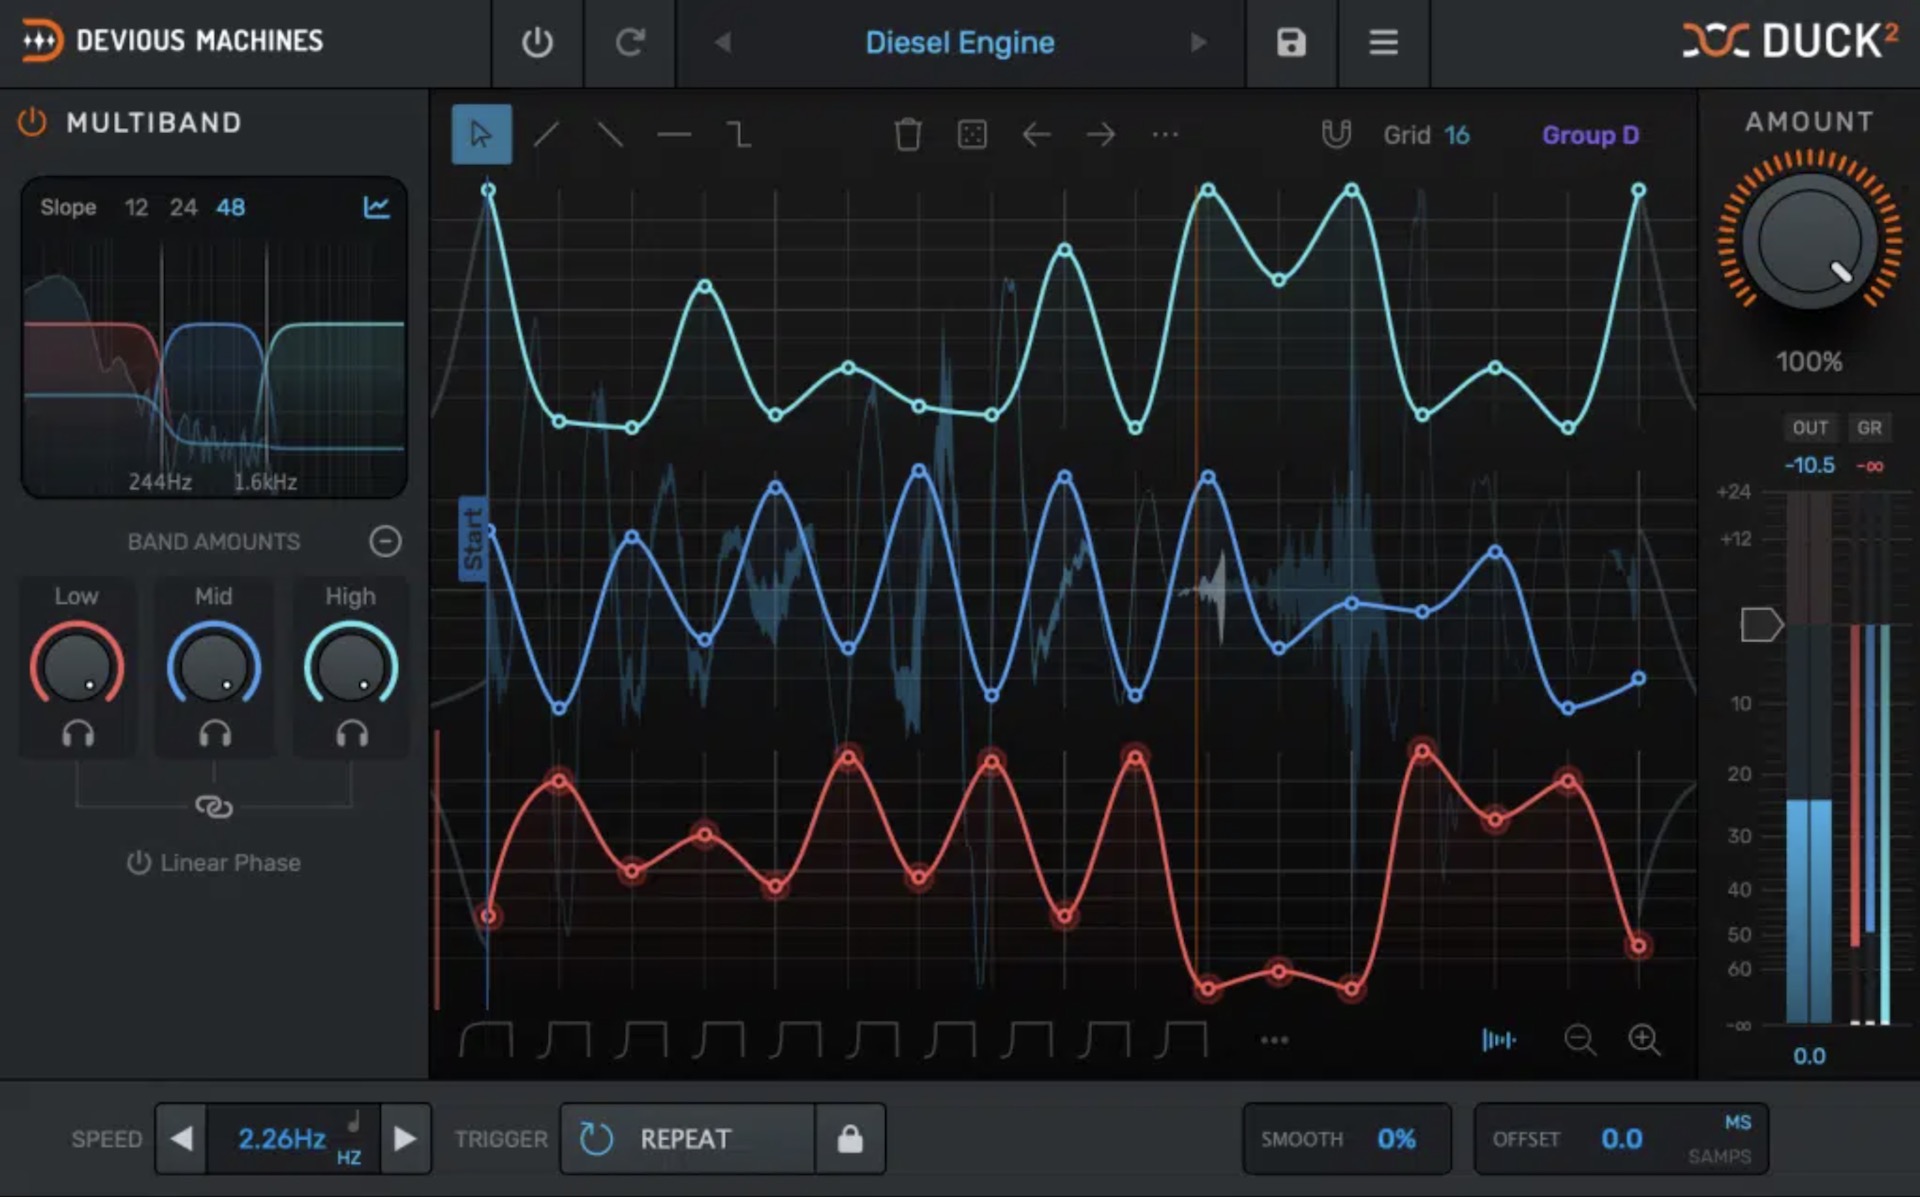
Task: Select the fifth curve shape preset
Action: 795,1039
